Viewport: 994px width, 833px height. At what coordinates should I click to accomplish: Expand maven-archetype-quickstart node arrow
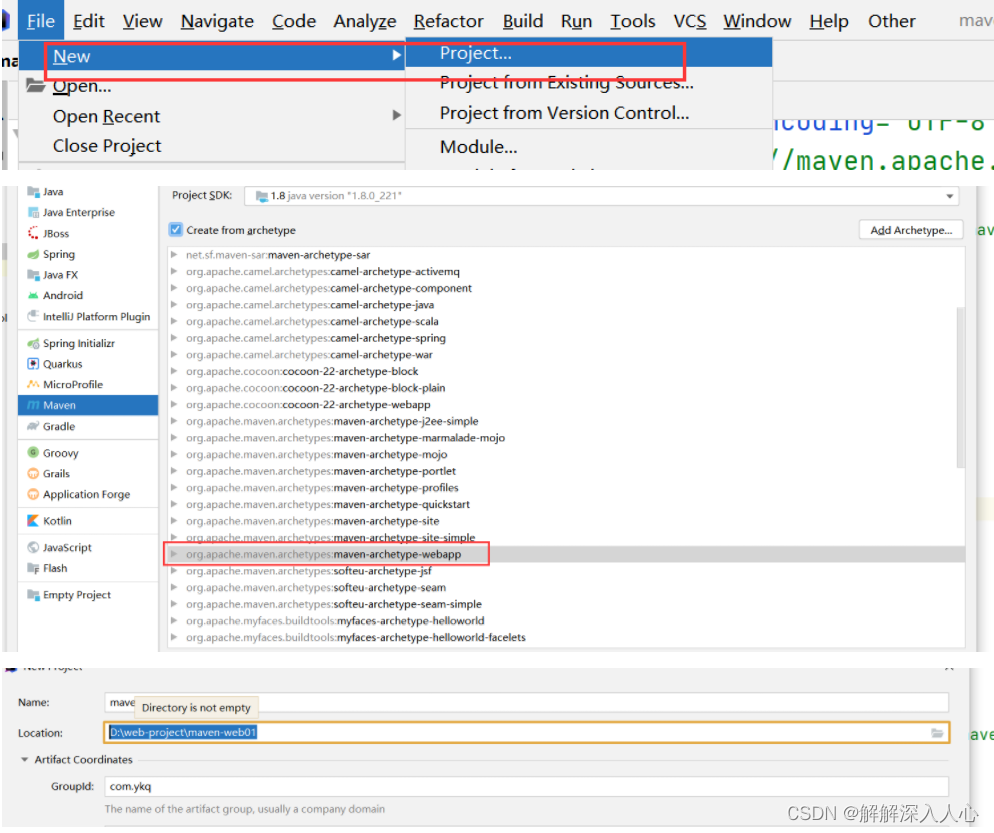174,505
